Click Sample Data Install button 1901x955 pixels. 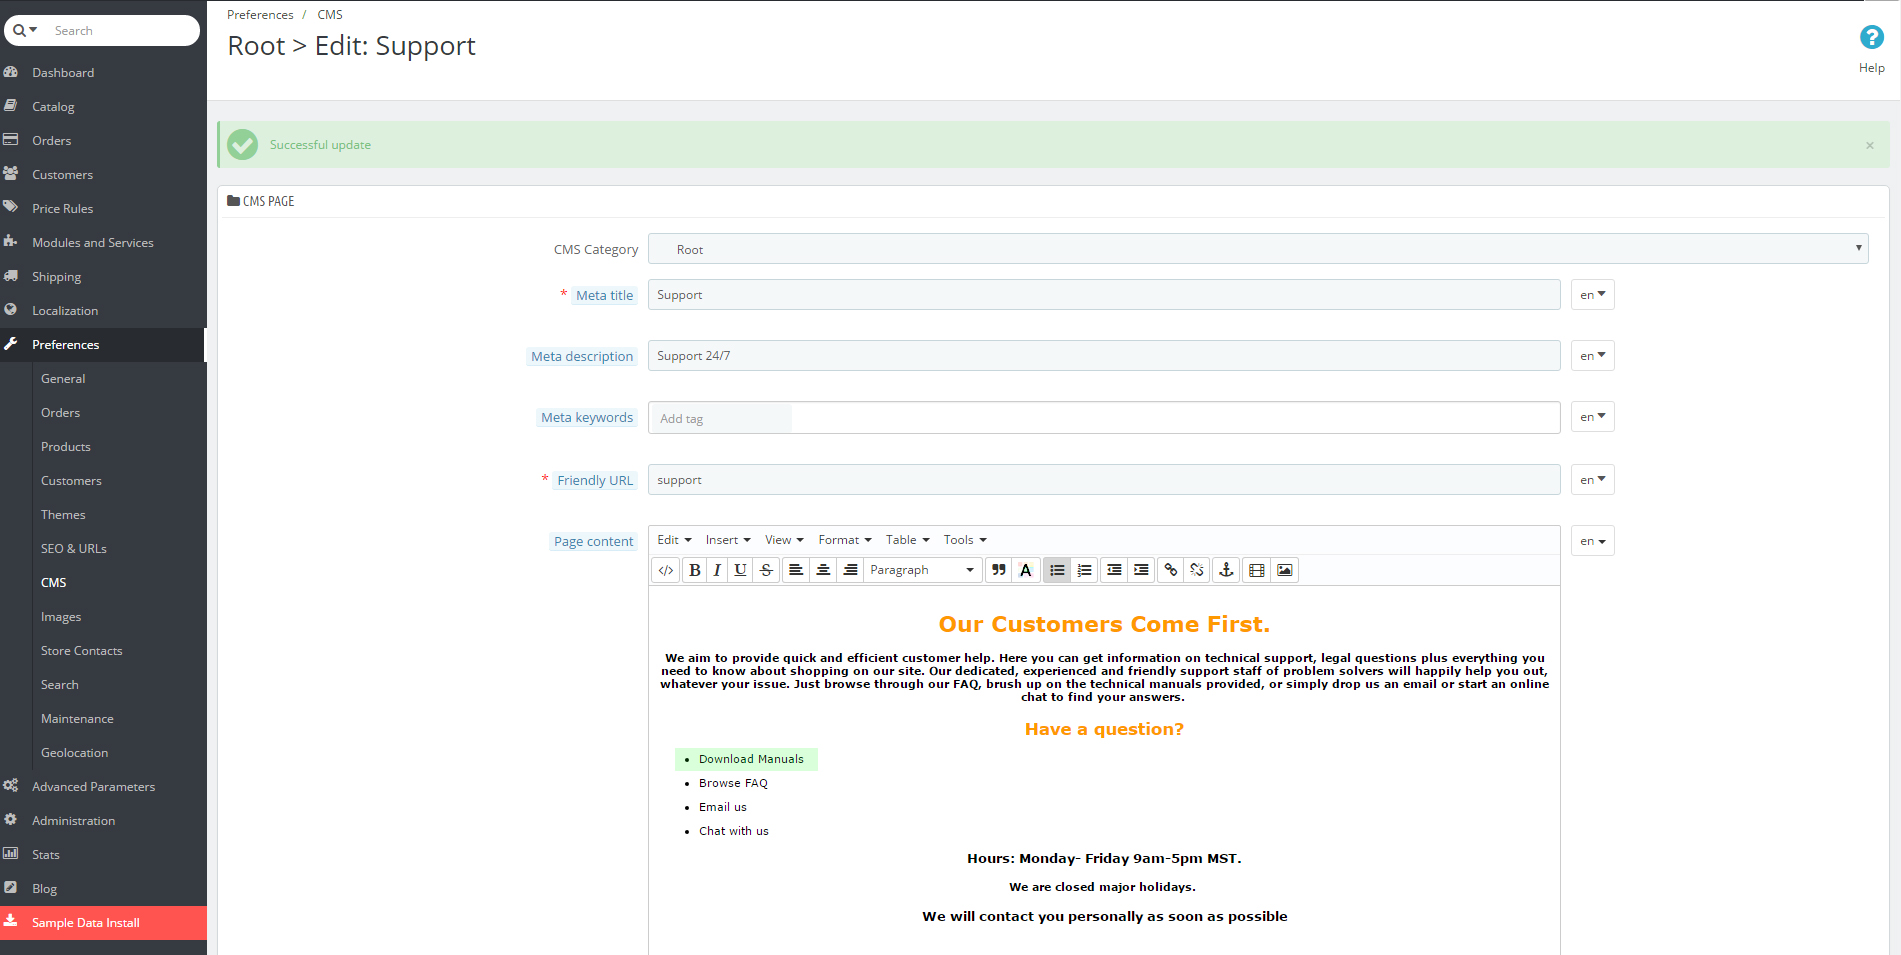(x=103, y=922)
